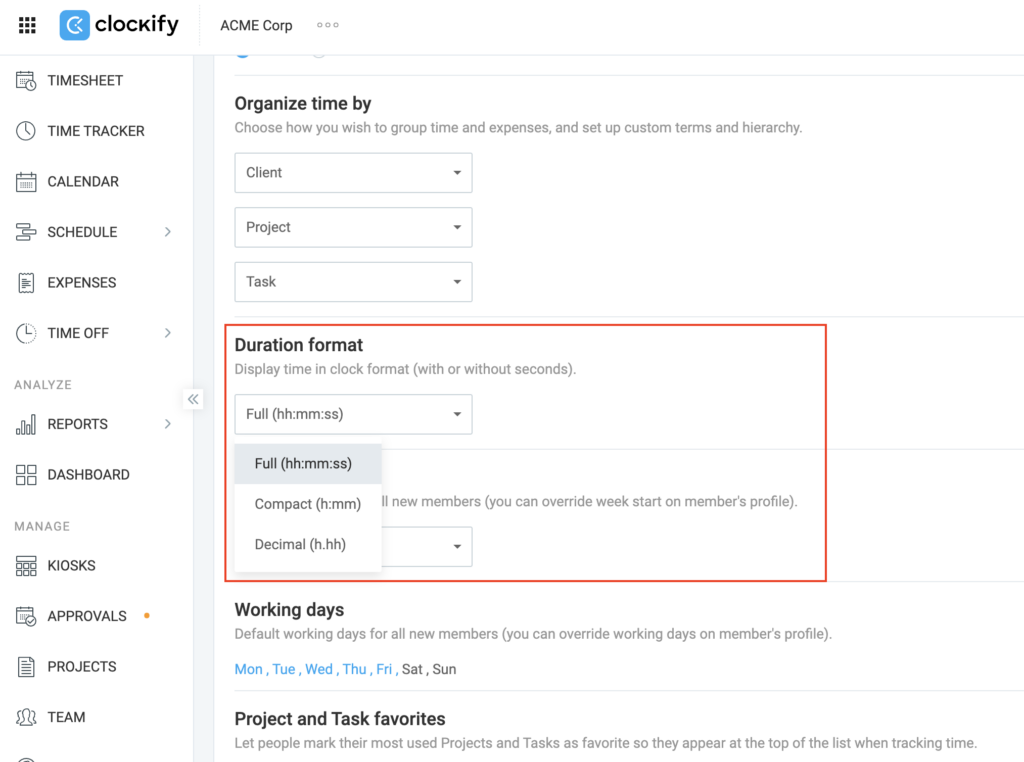Open the Dashboard grid icon
Screen dimensions: 1024x762
click(26, 475)
